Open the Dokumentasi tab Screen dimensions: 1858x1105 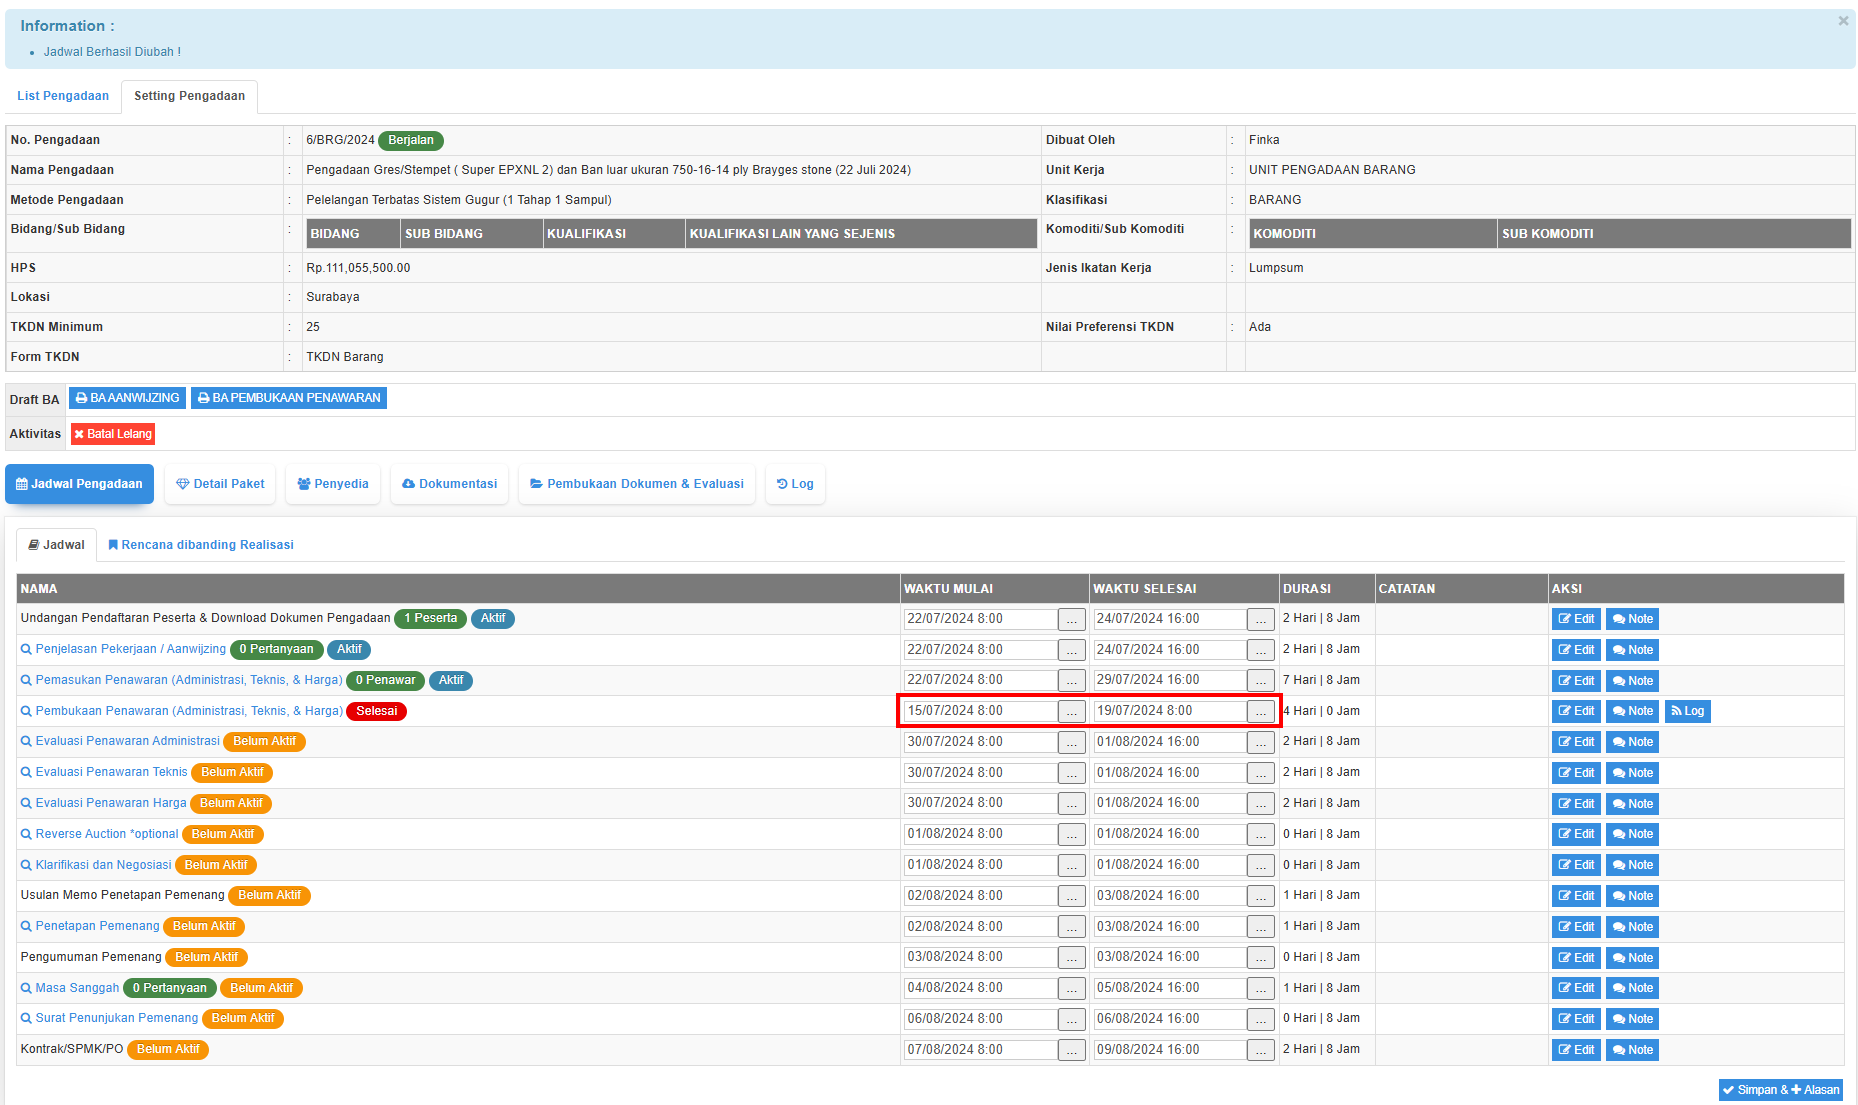pos(449,484)
